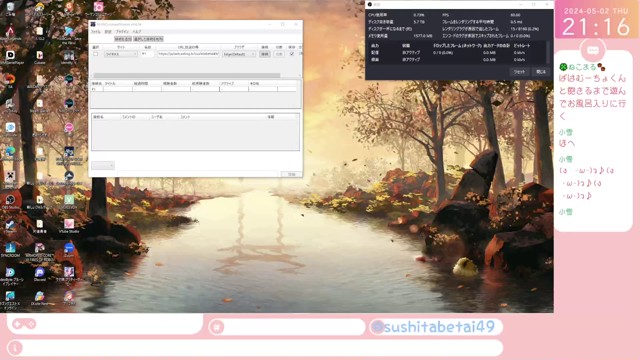The height and width of the screenshot is (360, 640).
Task: Open the Edge(Default) browser dropdown
Action: pos(239,54)
